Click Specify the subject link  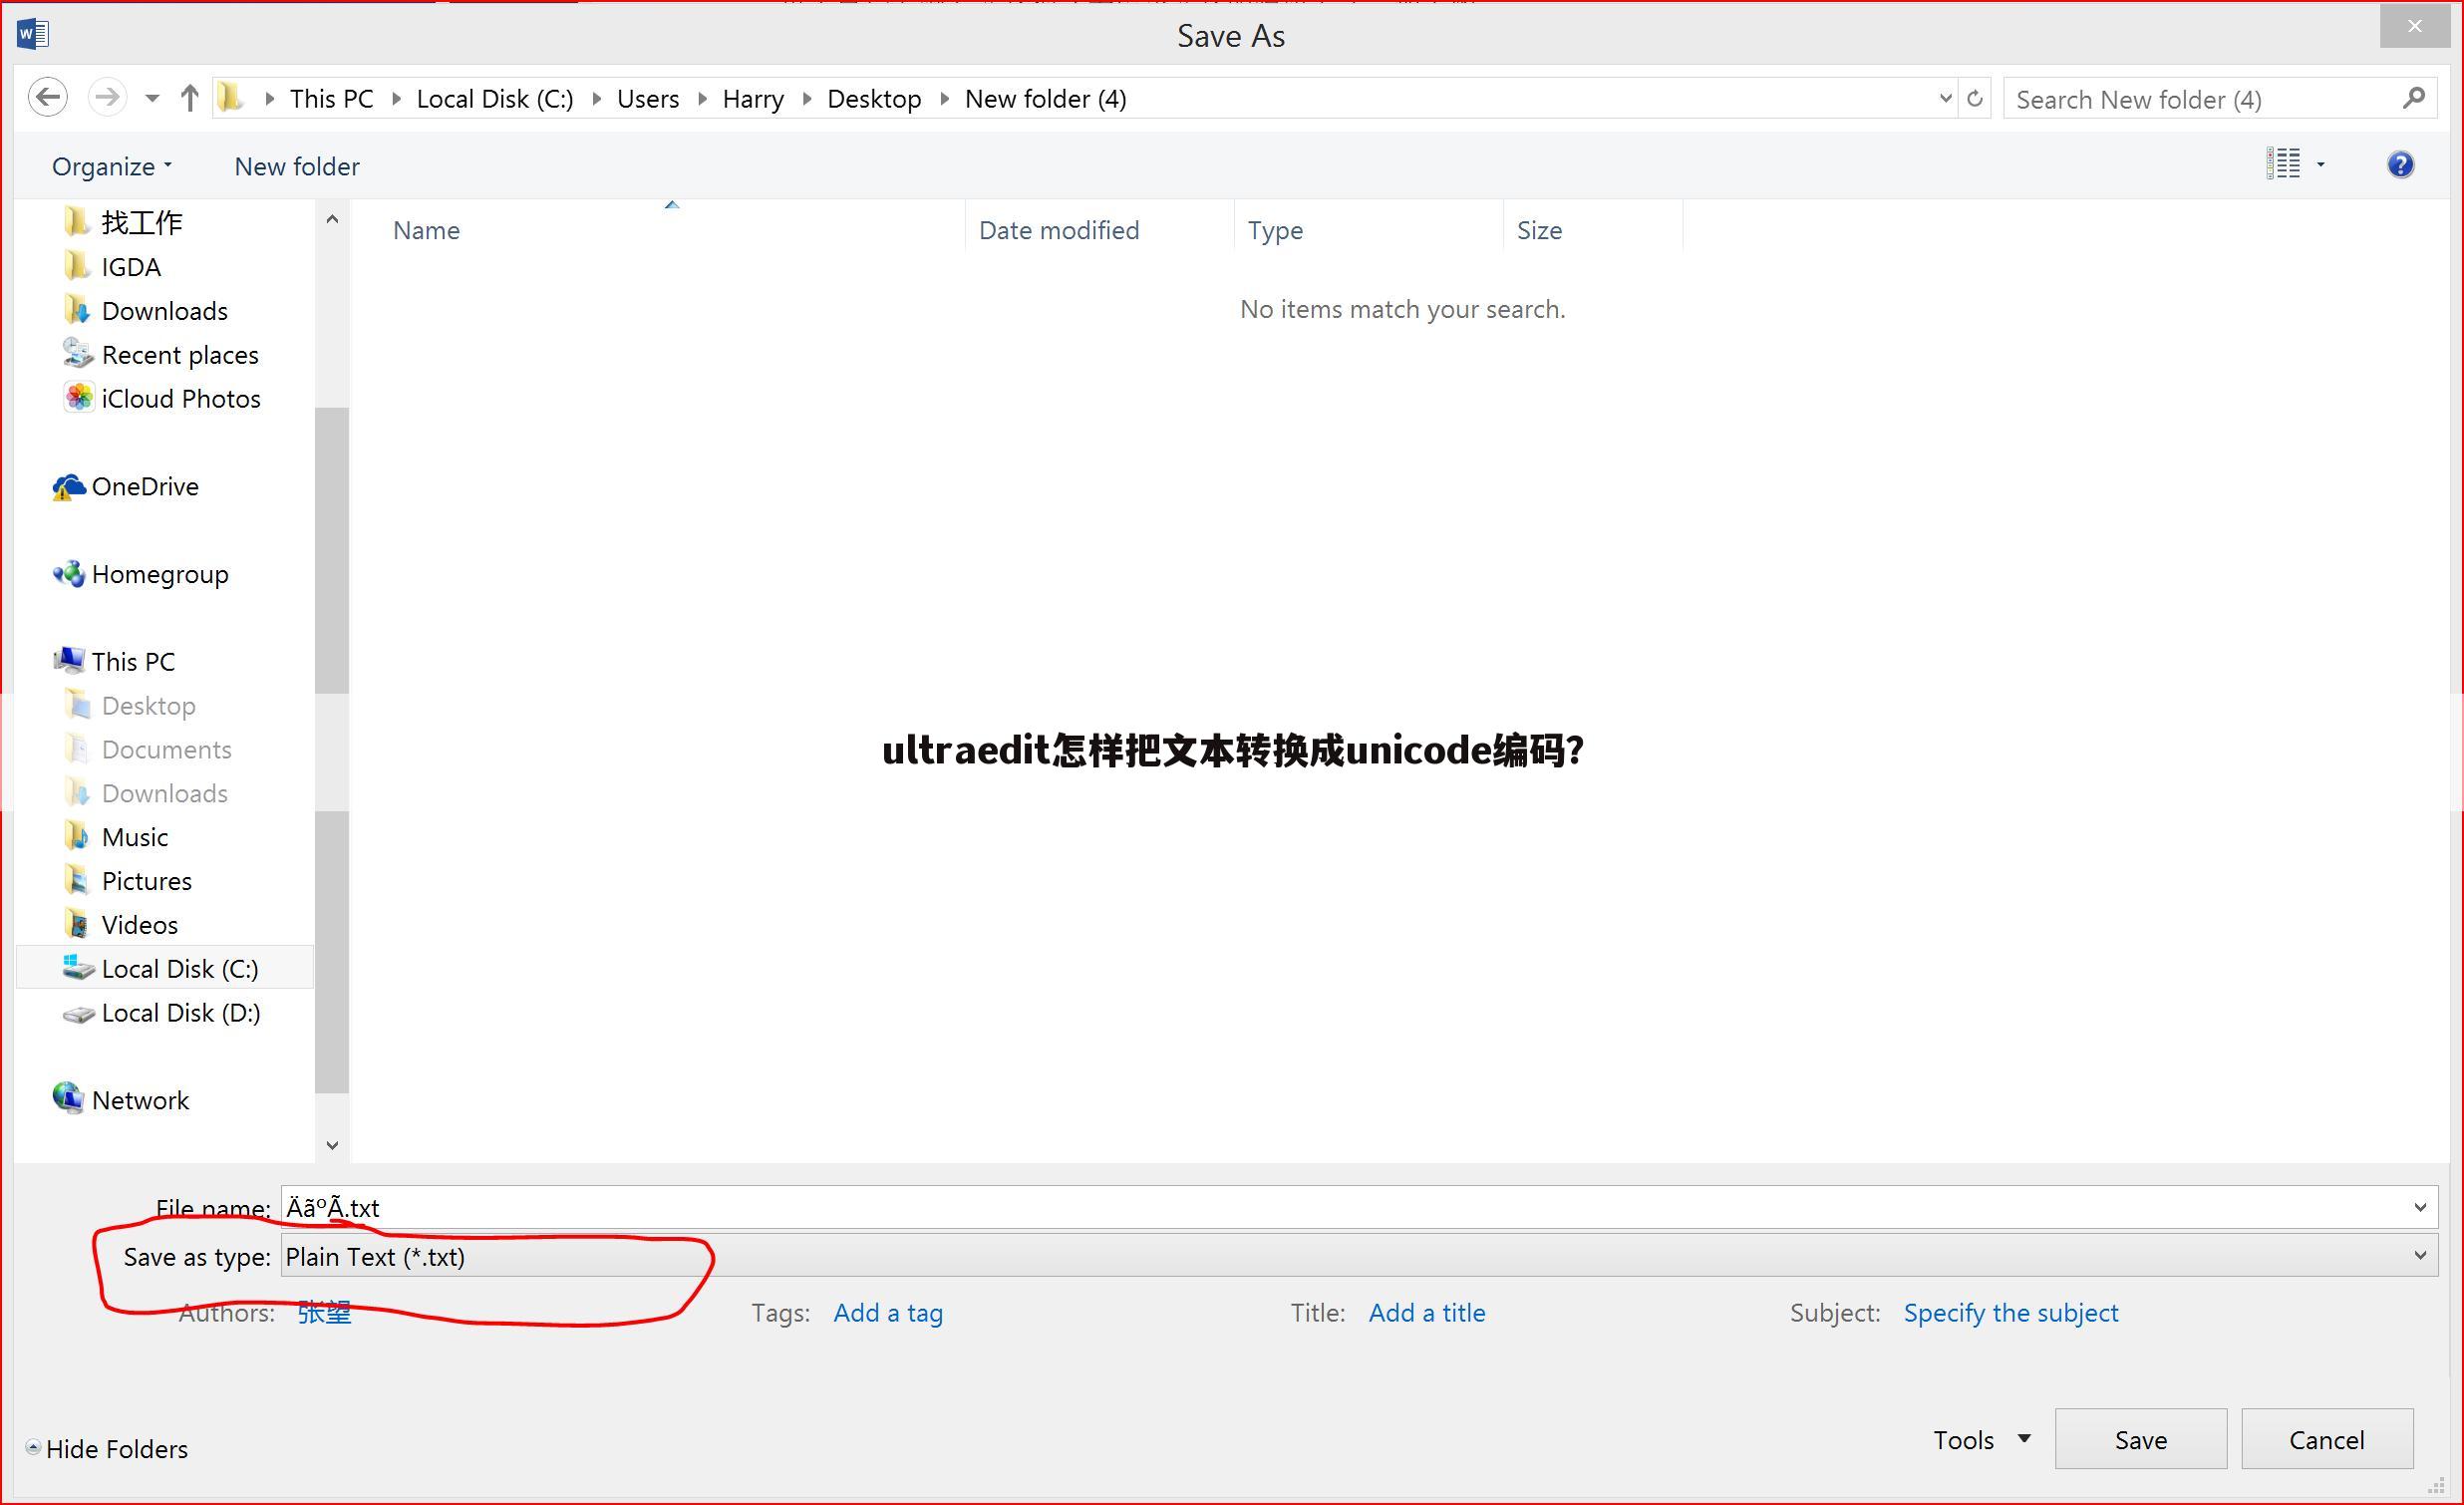tap(2011, 1313)
